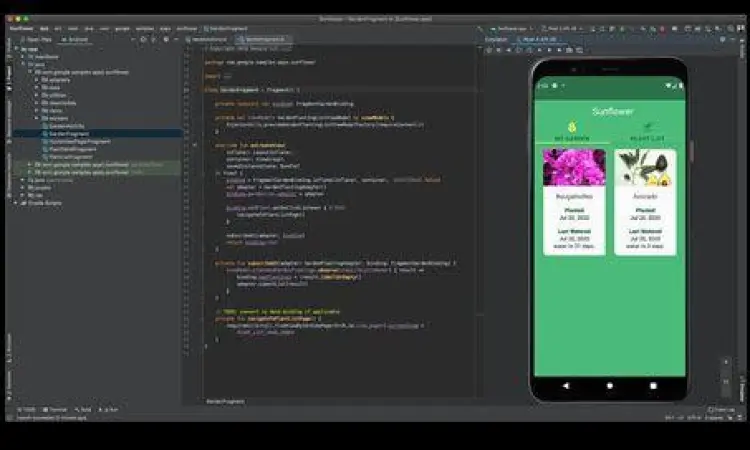Open the Pixel 4 API 30 device dropdown

562,29
